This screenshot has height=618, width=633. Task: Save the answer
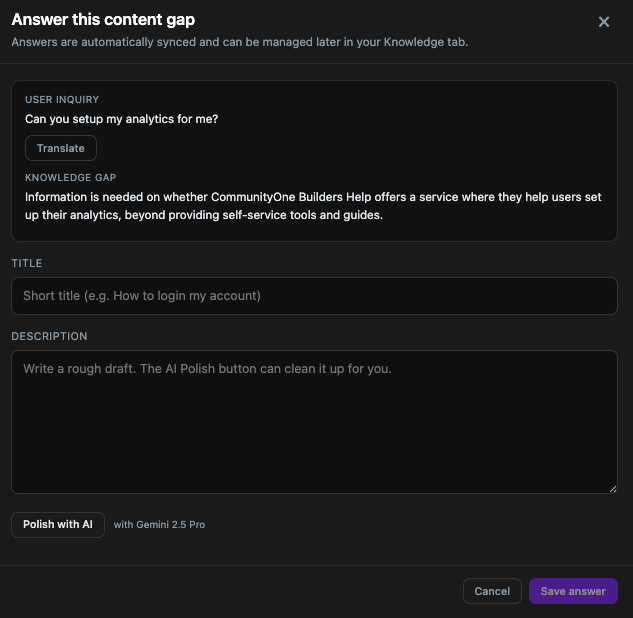pos(573,591)
